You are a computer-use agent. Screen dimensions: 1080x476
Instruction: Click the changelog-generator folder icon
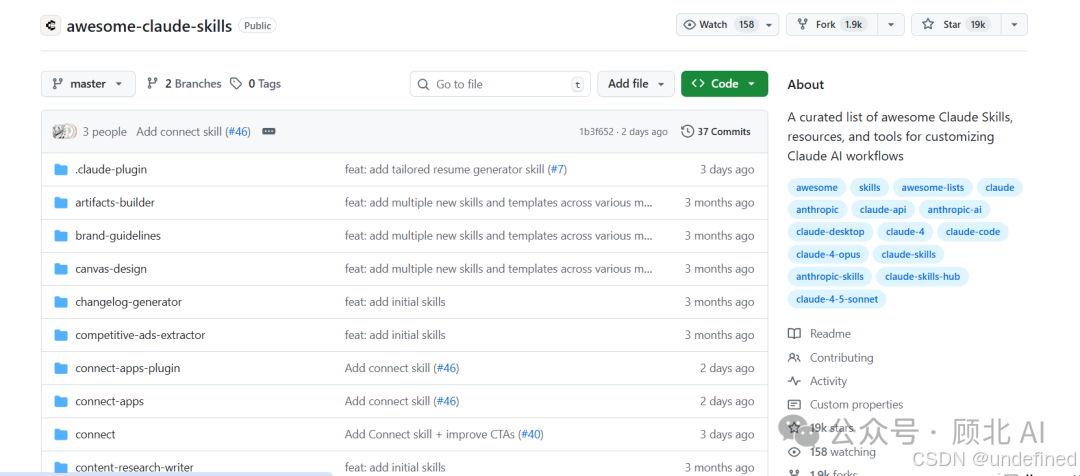coord(61,302)
